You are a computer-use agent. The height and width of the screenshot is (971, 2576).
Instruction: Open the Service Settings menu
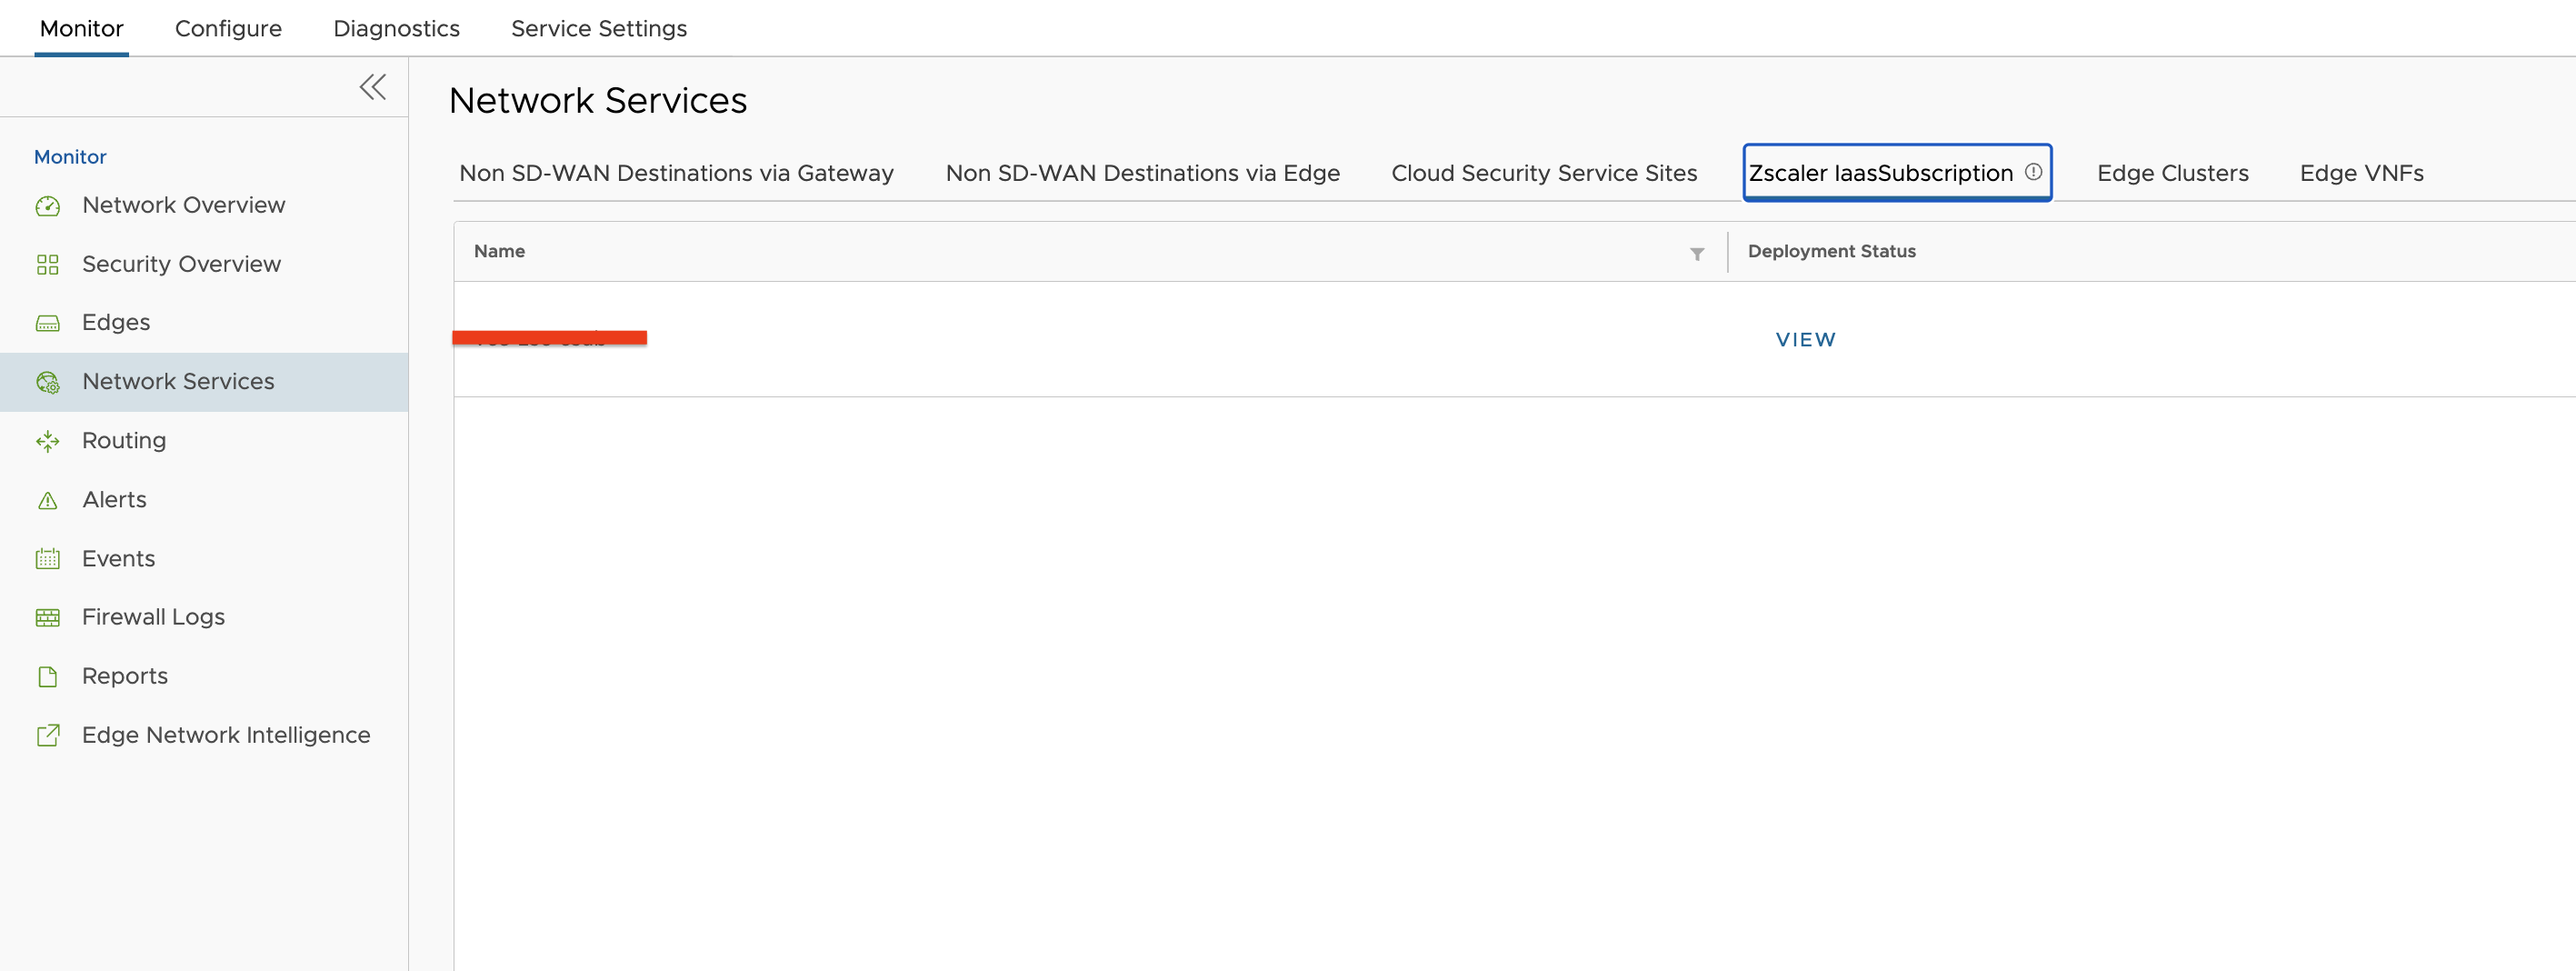(598, 28)
